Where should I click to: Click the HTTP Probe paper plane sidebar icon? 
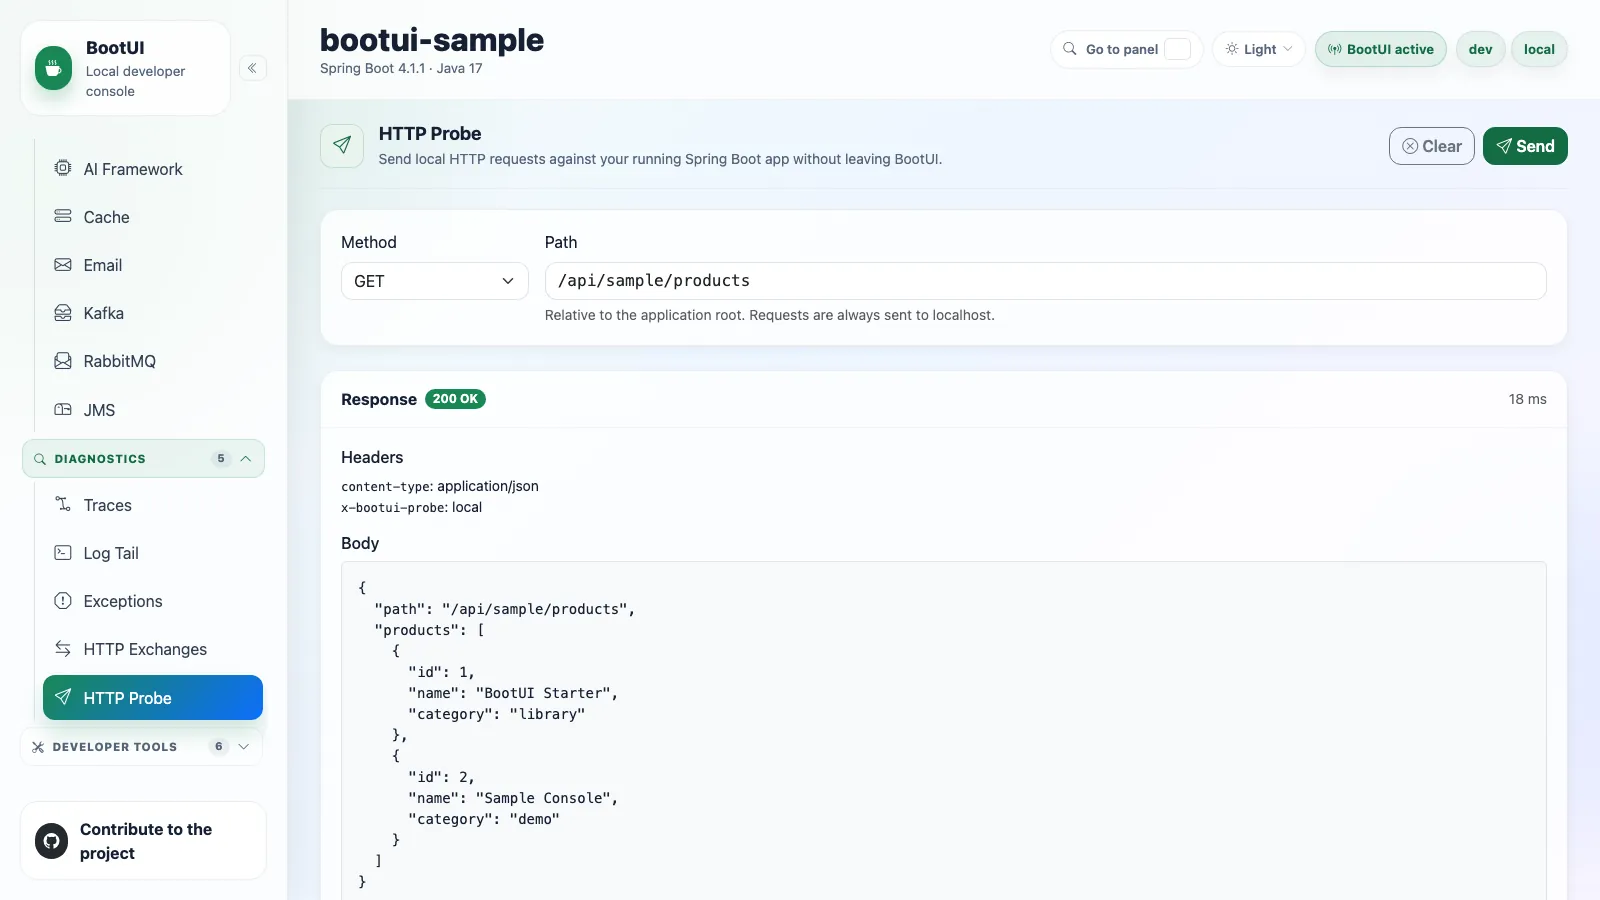[x=63, y=697]
